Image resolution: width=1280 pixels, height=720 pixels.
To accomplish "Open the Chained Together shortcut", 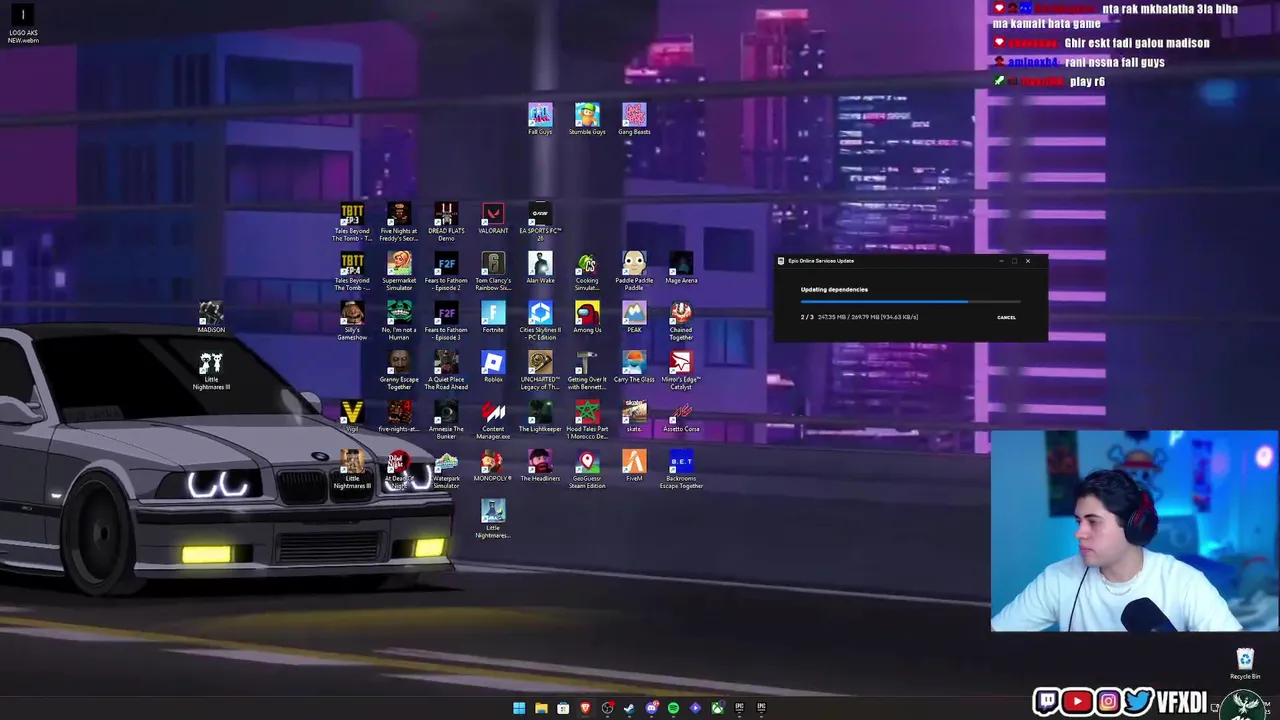I will click(x=681, y=321).
